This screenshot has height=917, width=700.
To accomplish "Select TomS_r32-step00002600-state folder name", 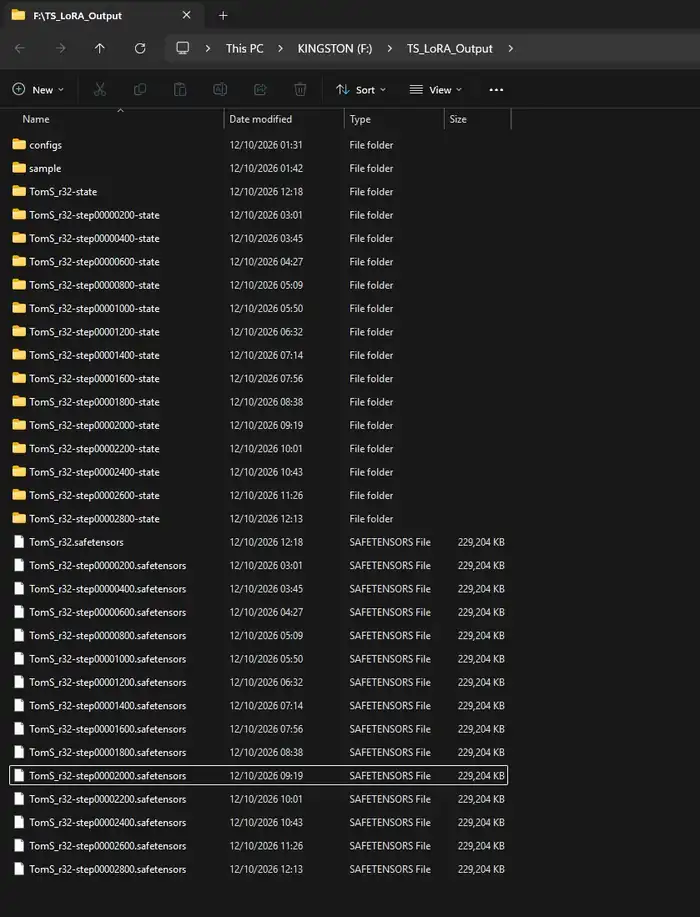I will coord(94,495).
